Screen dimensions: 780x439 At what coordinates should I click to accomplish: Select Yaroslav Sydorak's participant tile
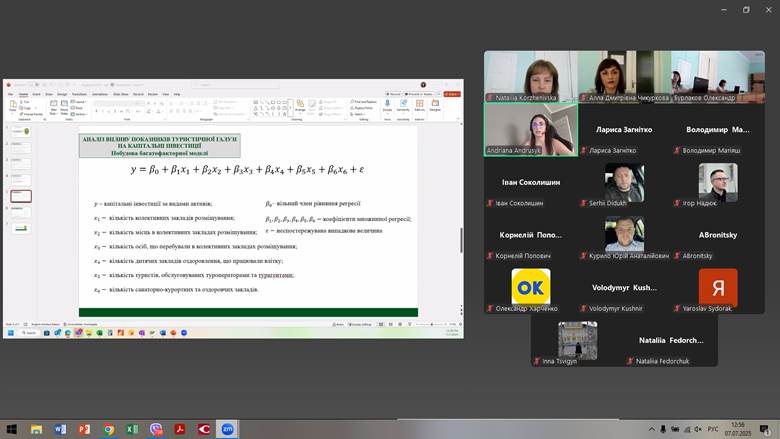[717, 288]
